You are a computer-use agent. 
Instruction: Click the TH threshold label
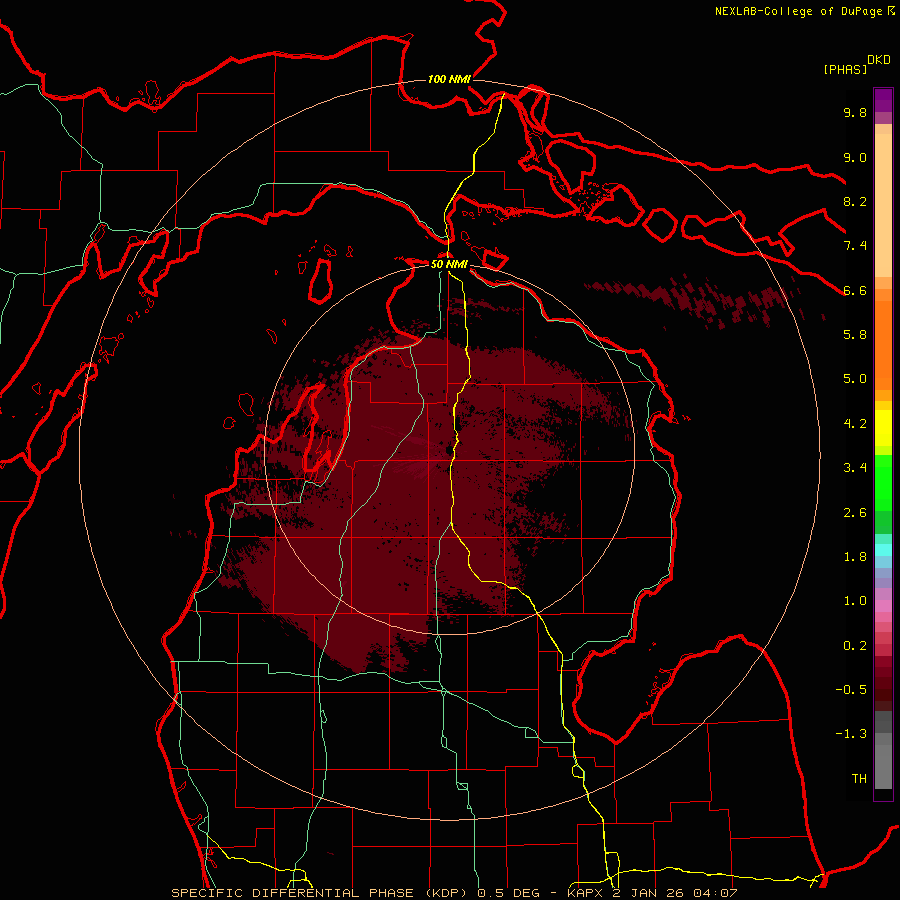tap(859, 779)
